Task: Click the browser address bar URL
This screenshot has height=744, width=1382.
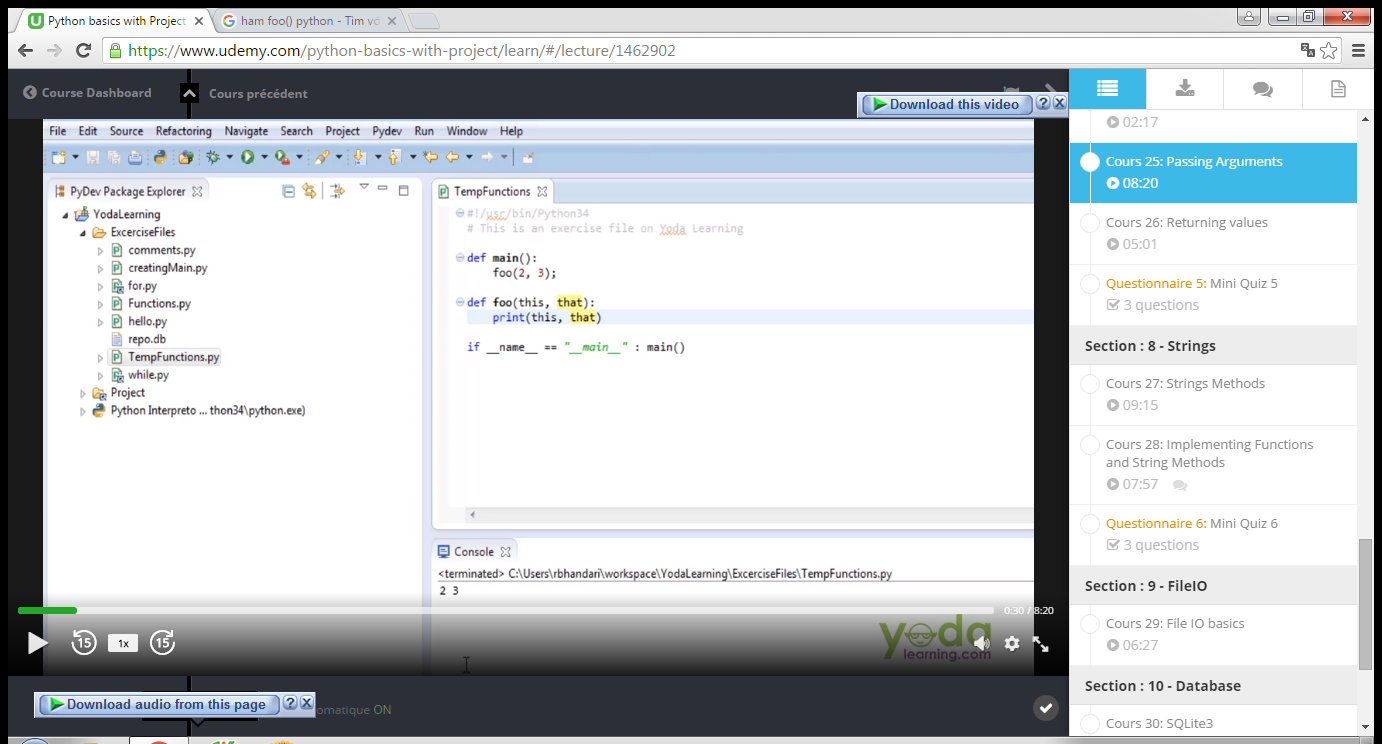Action: click(x=402, y=50)
